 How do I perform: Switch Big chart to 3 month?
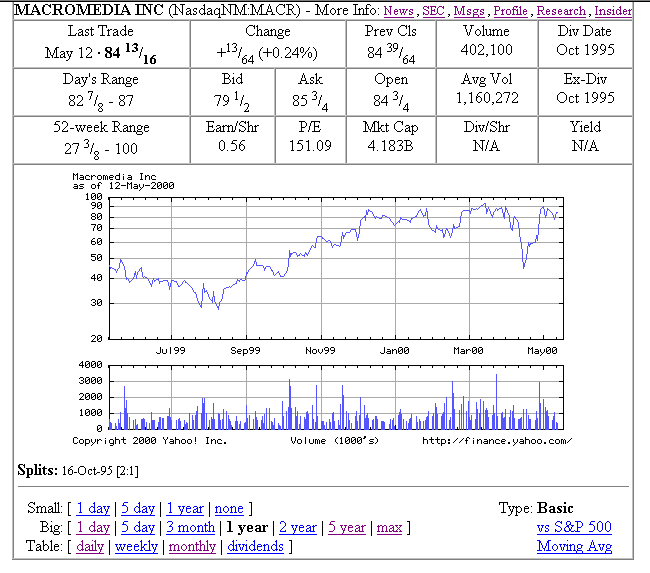pos(189,528)
